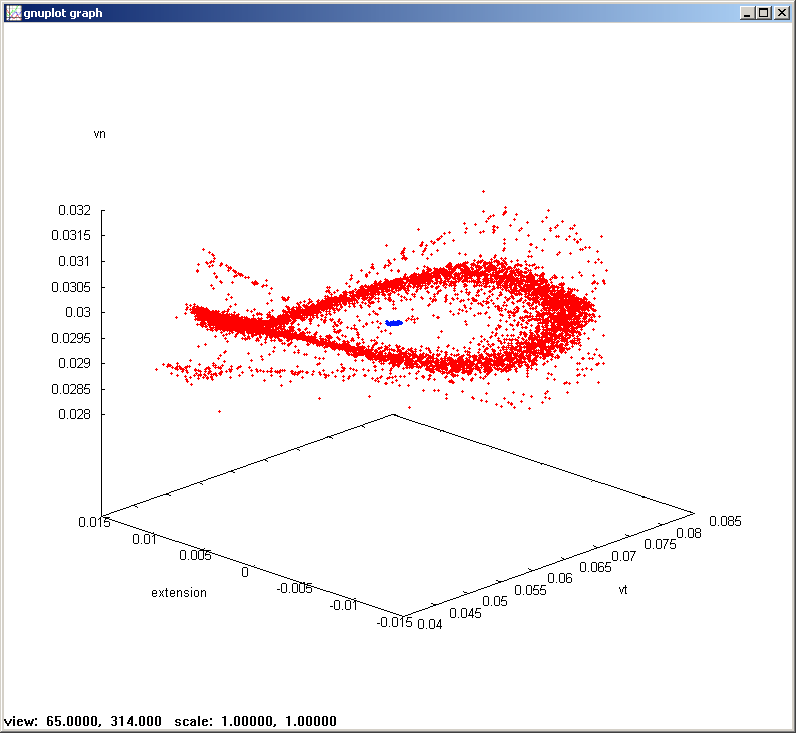Click the blue data point cluster
The image size is (796, 733).
[x=394, y=323]
